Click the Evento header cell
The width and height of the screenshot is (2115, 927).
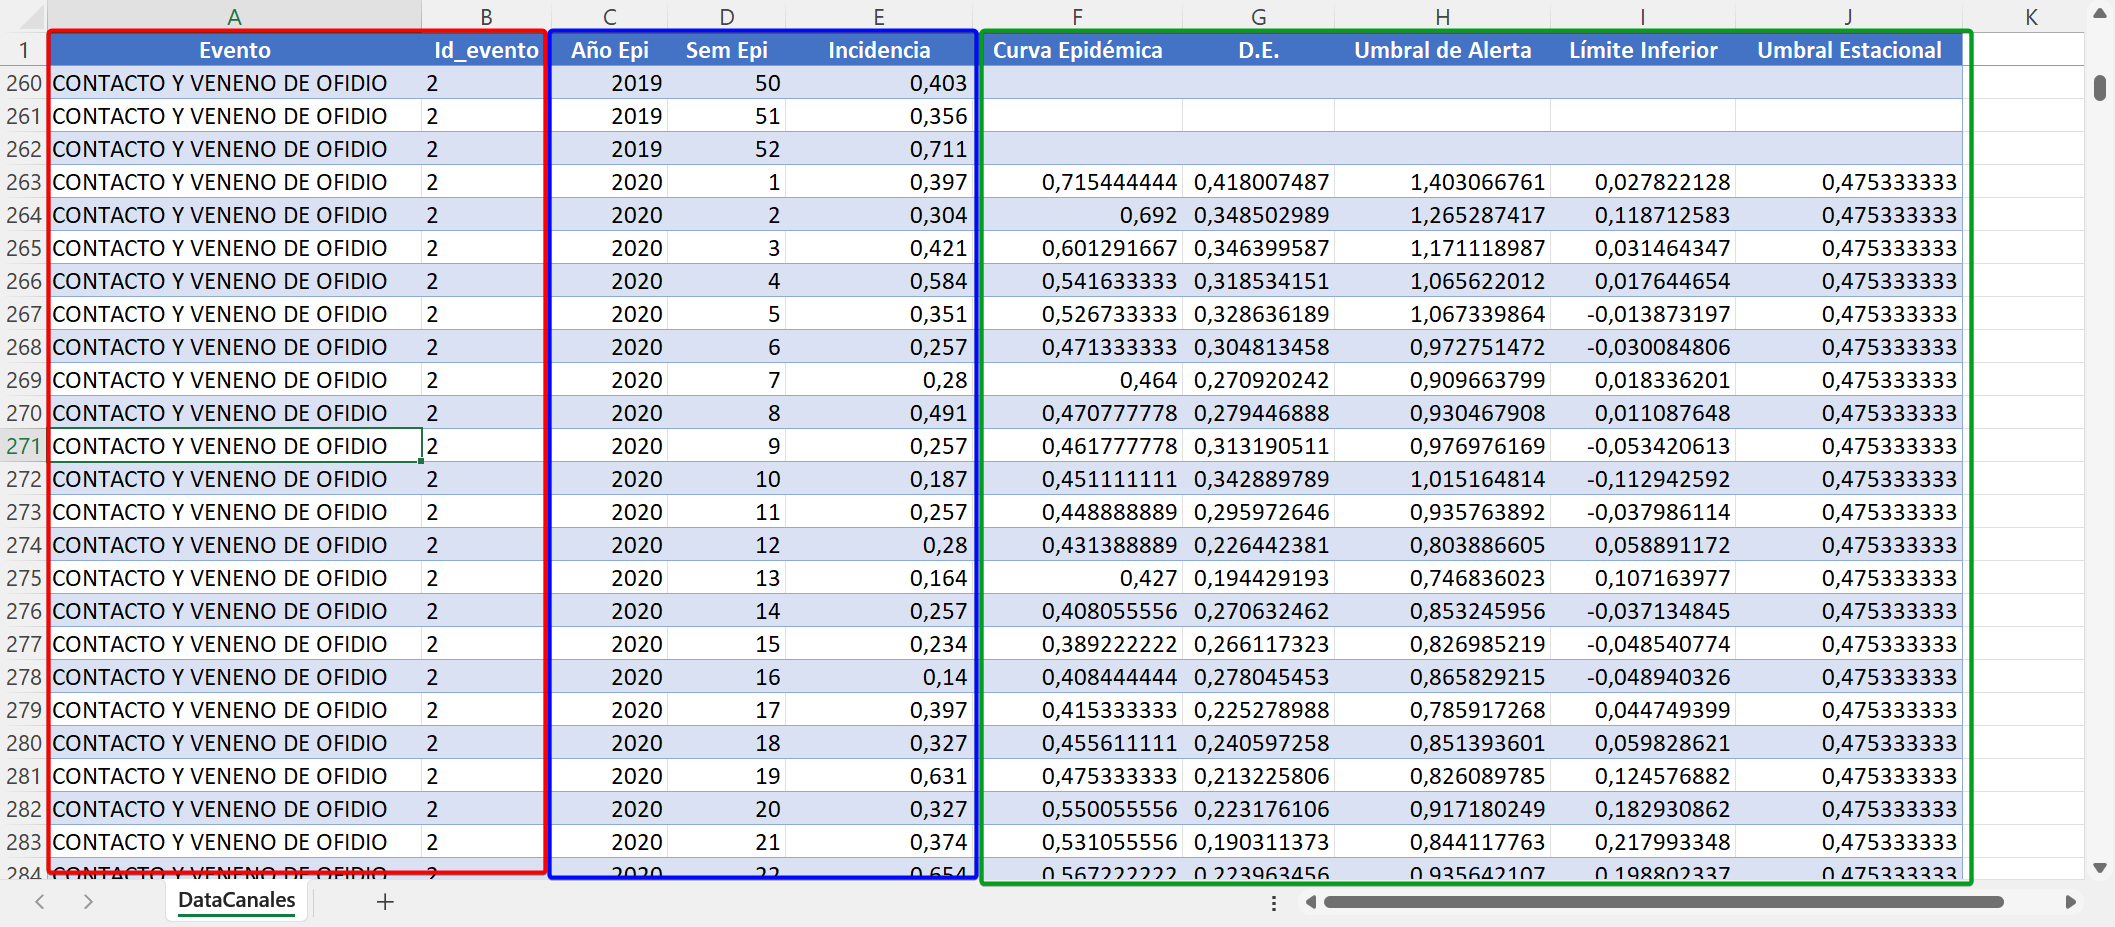[234, 50]
